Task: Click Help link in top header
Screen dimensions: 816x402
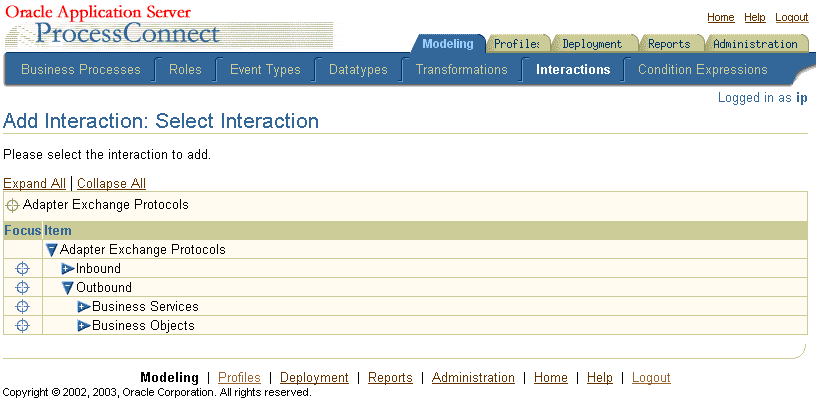Action: pyautogui.click(x=755, y=17)
